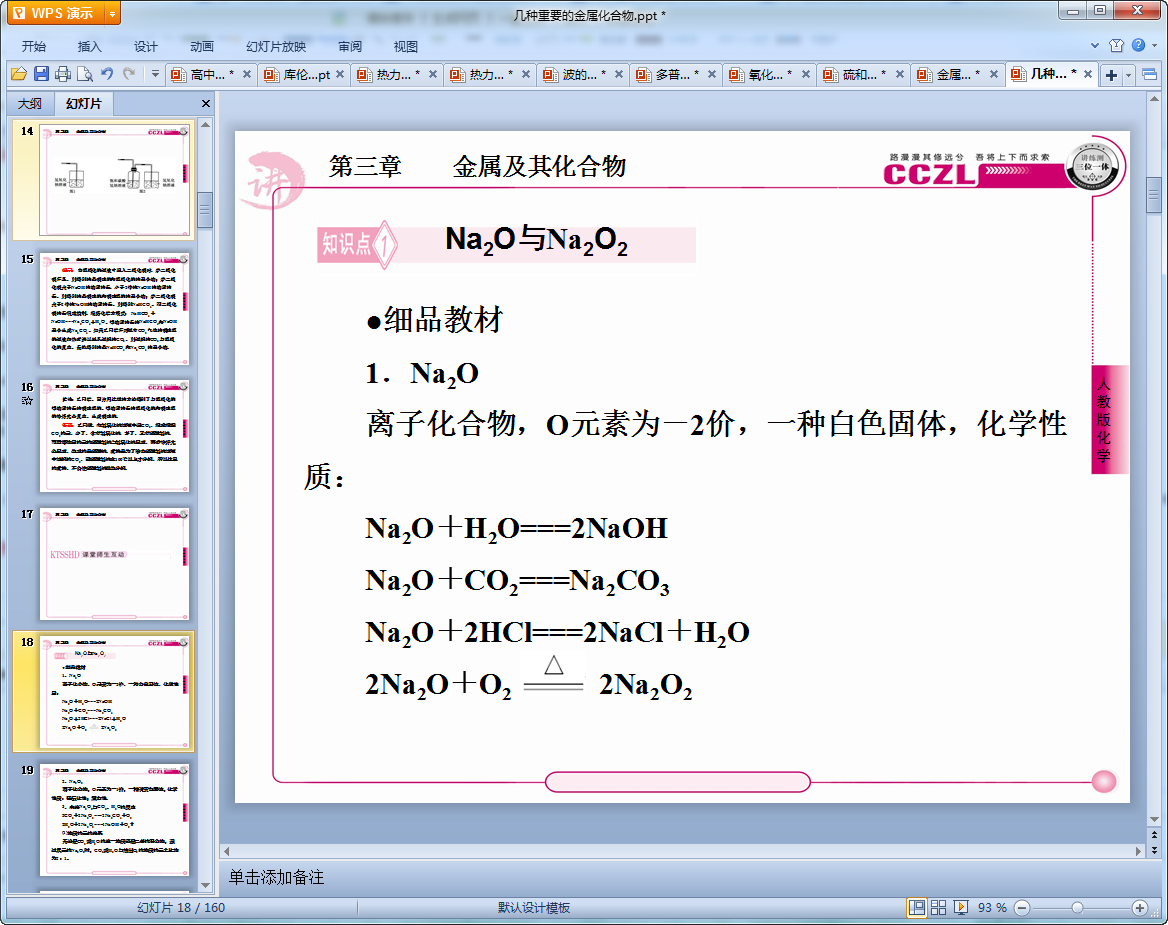Viewport: 1168px width, 925px height.
Task: Open the 动画 ribbon tab
Action: [x=201, y=46]
